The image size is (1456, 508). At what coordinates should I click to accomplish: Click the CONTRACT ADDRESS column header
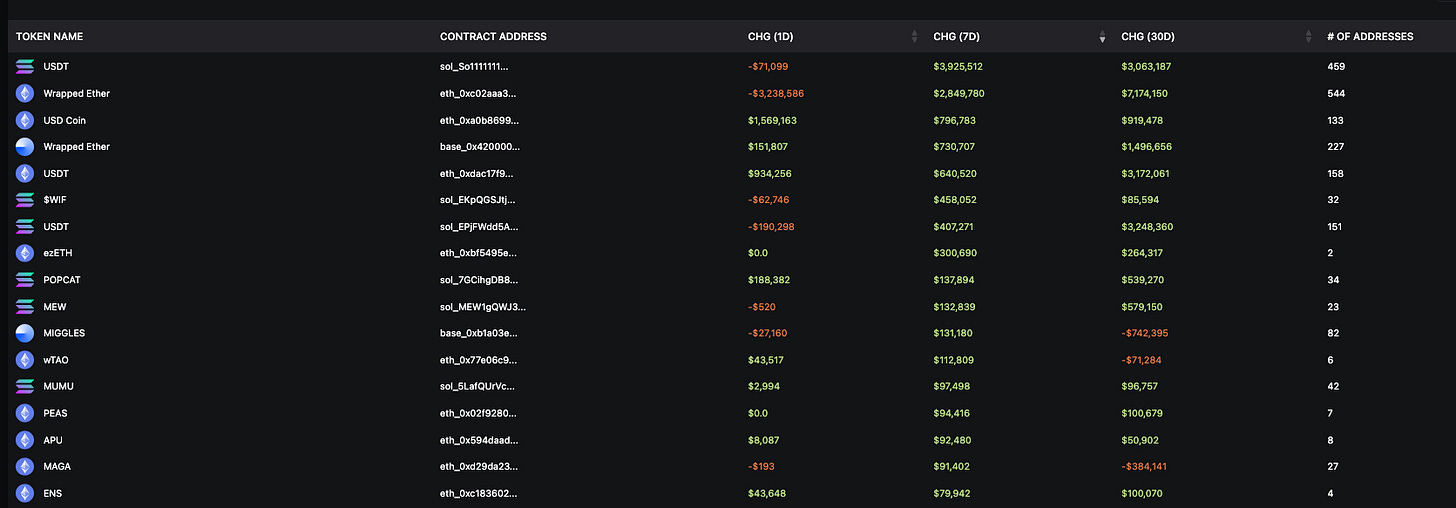493,37
